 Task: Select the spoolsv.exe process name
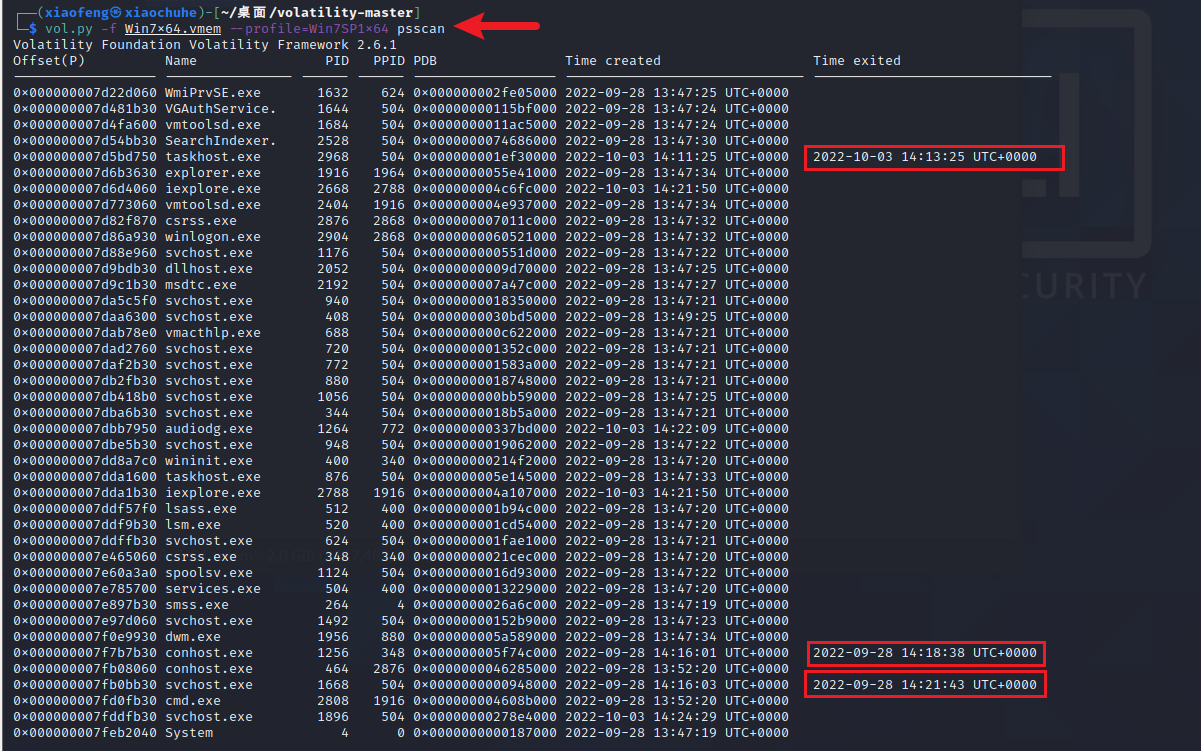click(209, 573)
